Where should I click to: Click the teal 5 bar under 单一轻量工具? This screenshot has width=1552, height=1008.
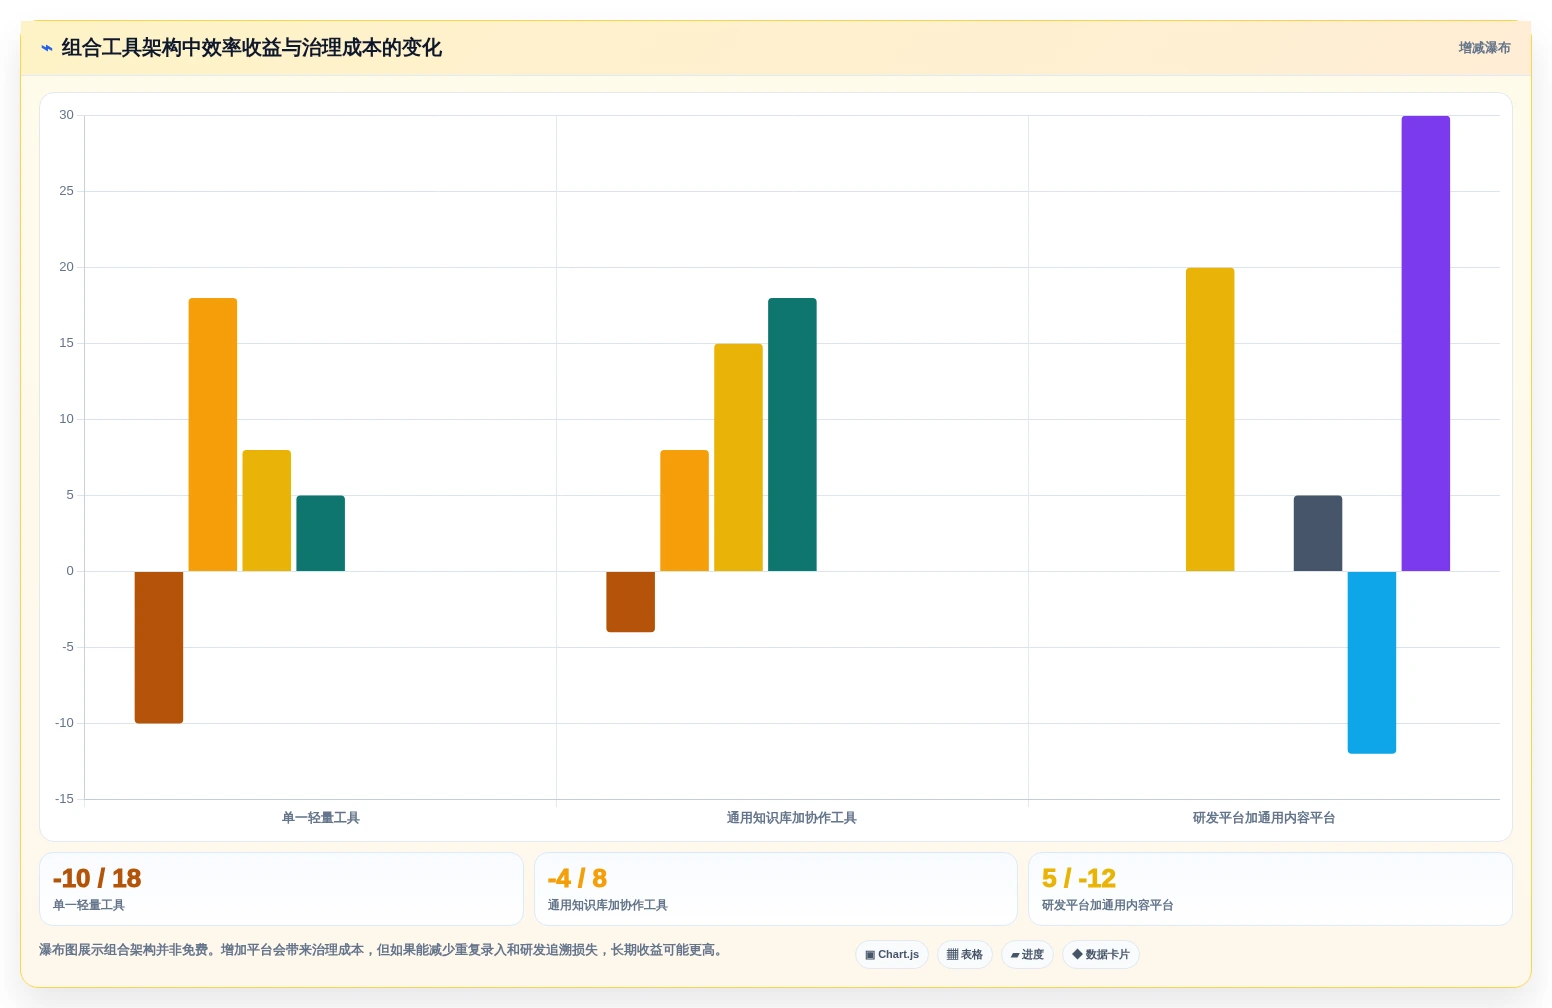pyautogui.click(x=321, y=533)
